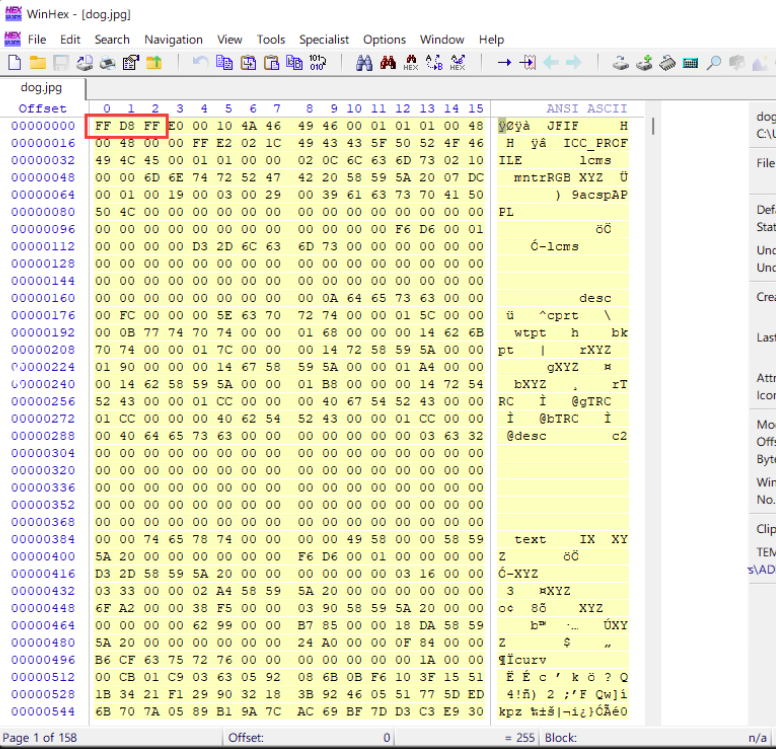Click the ANSI ASCII column header
The width and height of the screenshot is (776, 749).
586,108
